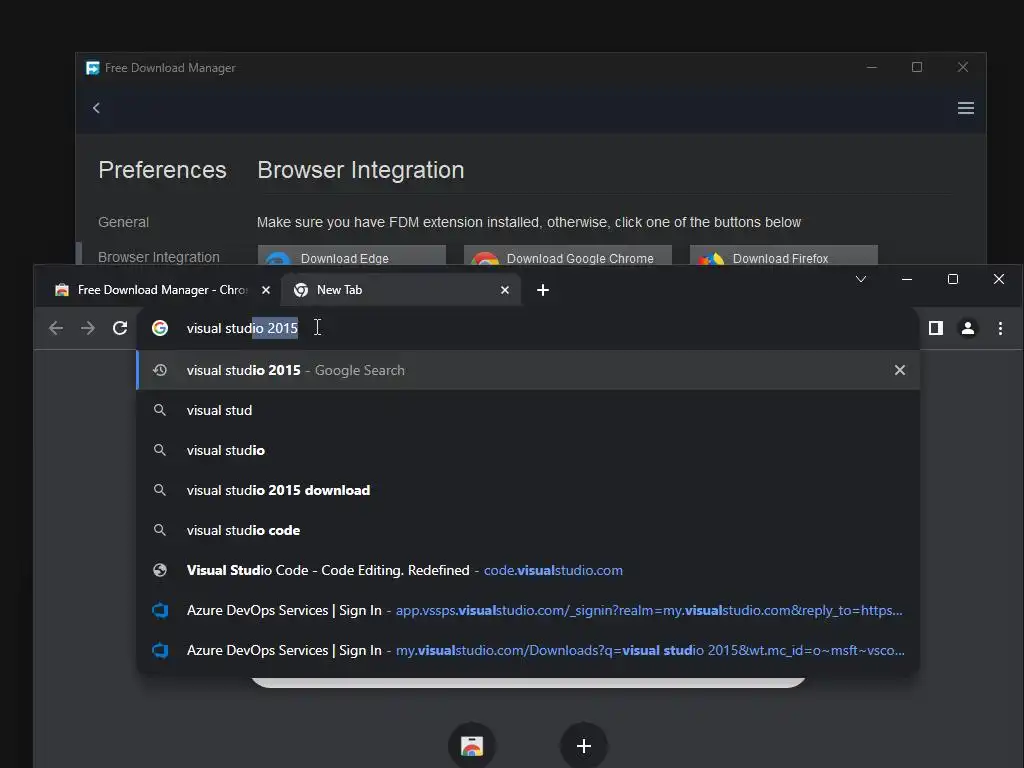Image resolution: width=1024 pixels, height=768 pixels.
Task: Click search icon beside 'visual studio code'
Action: (160, 530)
